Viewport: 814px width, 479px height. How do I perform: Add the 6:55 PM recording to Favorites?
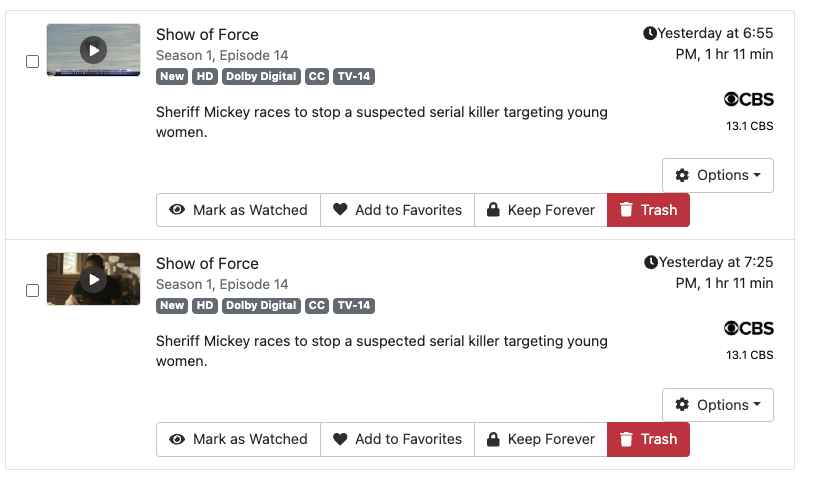click(397, 210)
